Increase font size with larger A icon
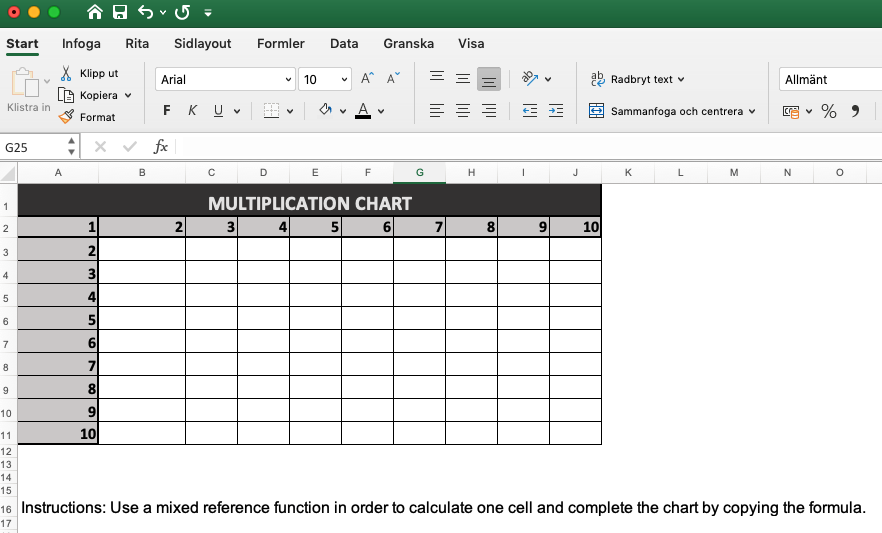This screenshot has width=882, height=533. pos(367,79)
